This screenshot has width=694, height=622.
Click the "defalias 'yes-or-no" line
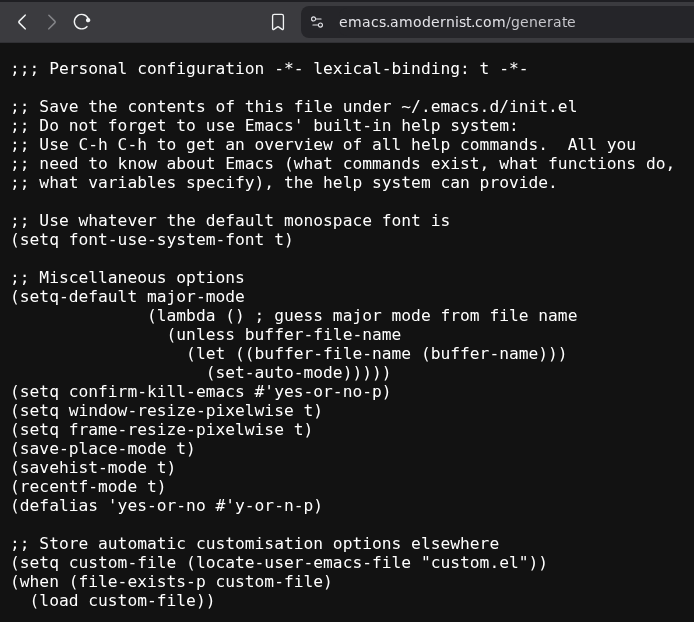[166, 506]
